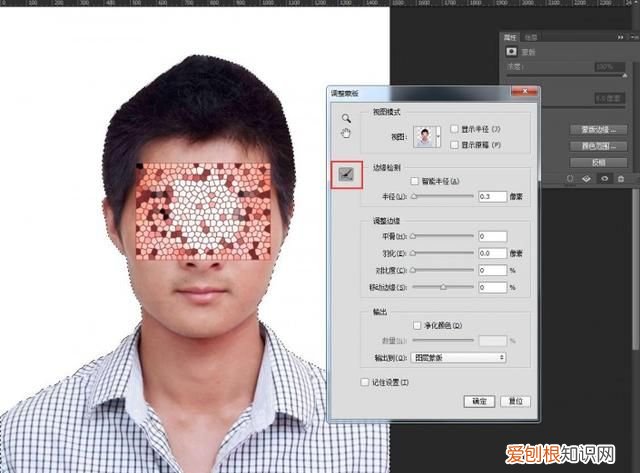Collapse Properties panel with double-arrow icon

[620, 37]
